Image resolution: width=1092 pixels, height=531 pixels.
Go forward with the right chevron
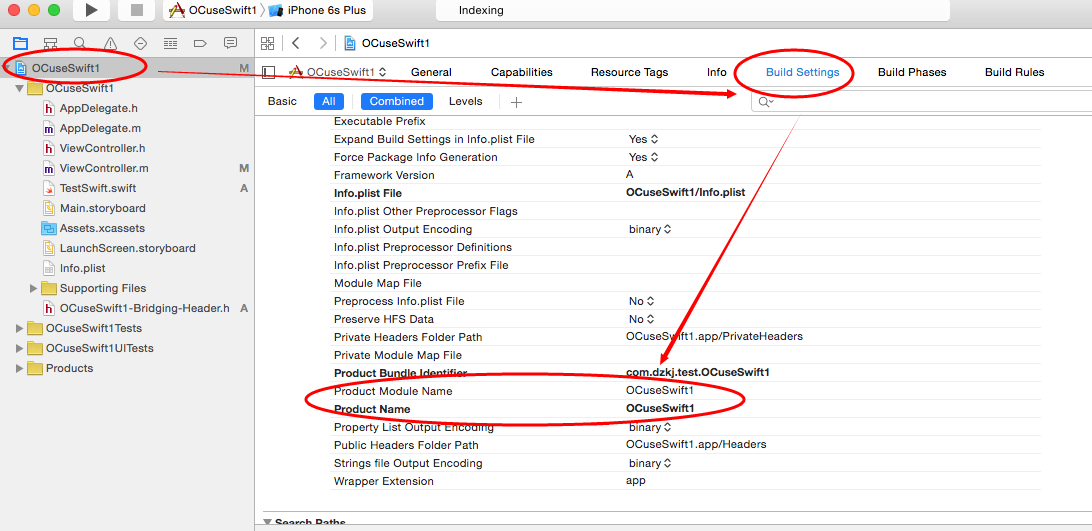pos(322,43)
